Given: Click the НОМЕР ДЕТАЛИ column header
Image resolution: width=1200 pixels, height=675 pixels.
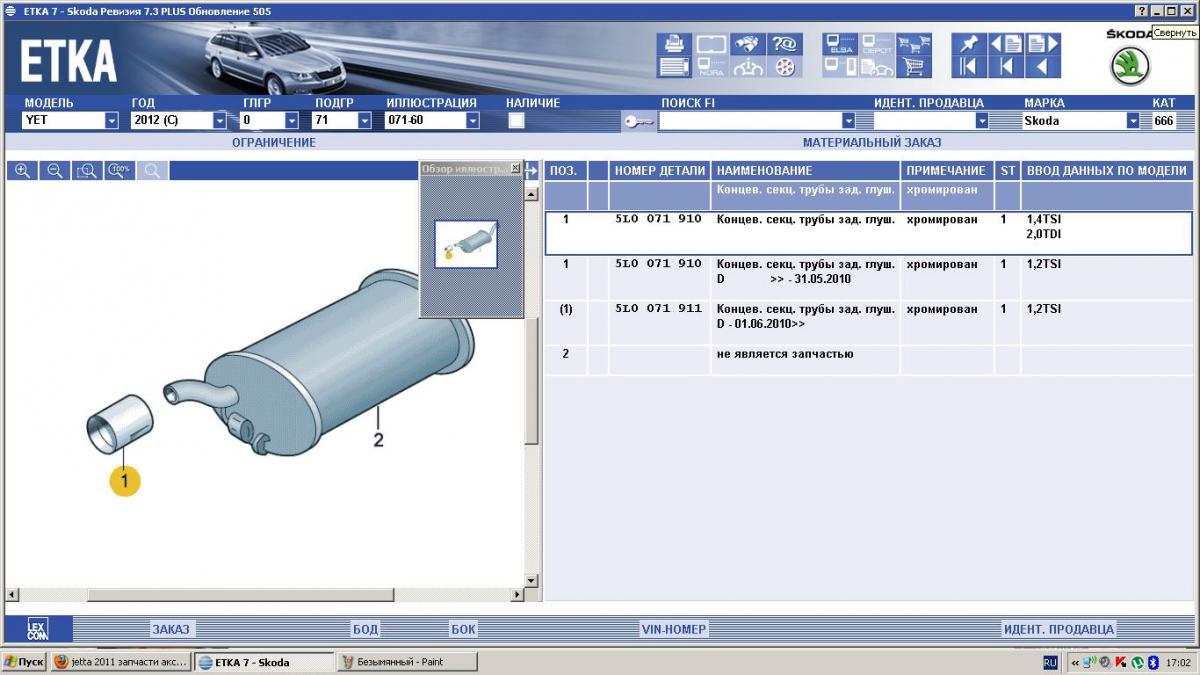Looking at the screenshot, I should point(660,171).
